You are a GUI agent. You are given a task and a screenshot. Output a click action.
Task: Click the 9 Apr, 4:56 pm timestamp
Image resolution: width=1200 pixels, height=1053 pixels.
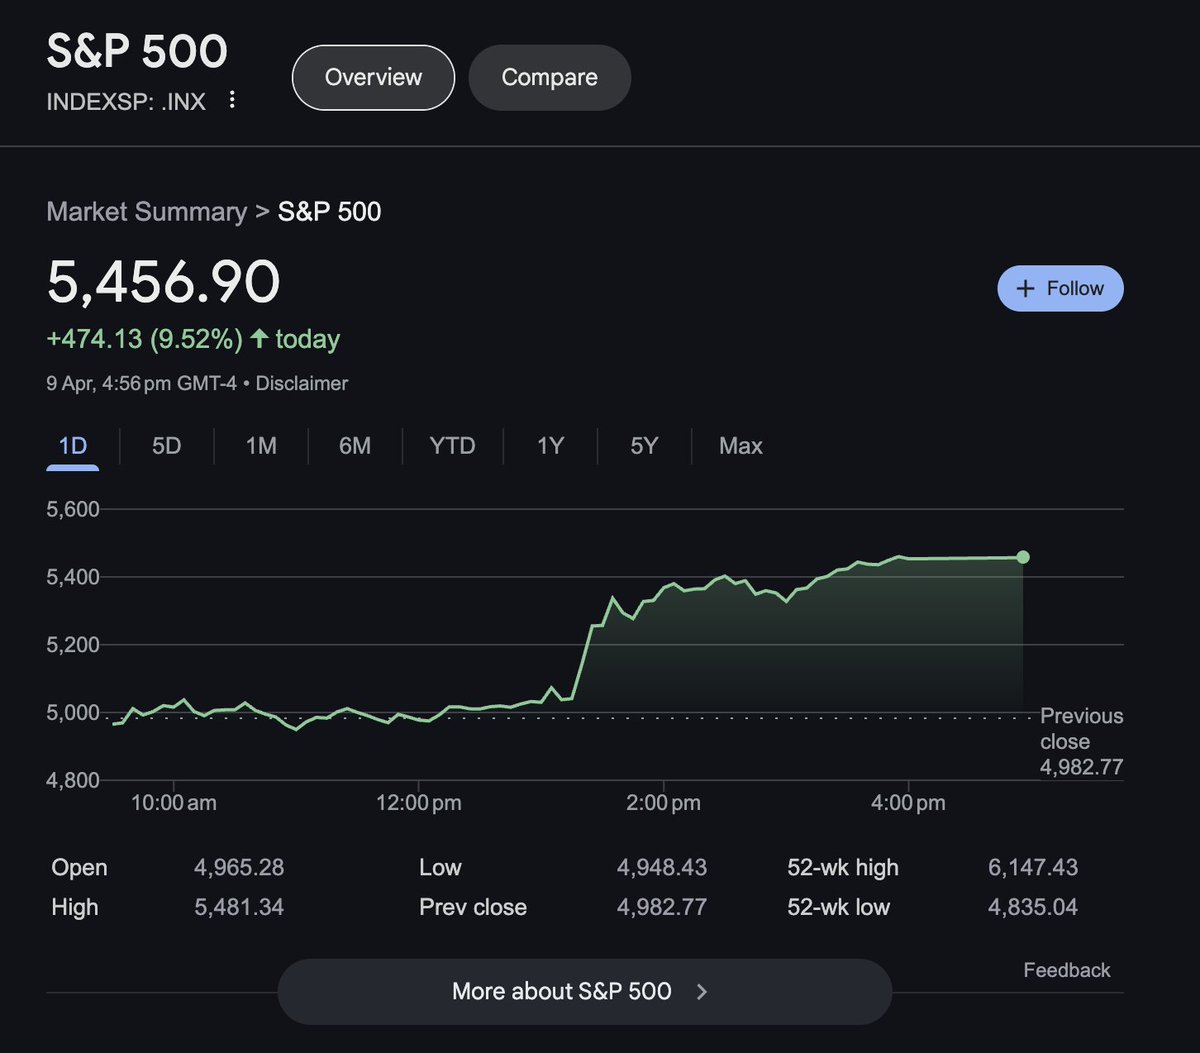tap(141, 383)
